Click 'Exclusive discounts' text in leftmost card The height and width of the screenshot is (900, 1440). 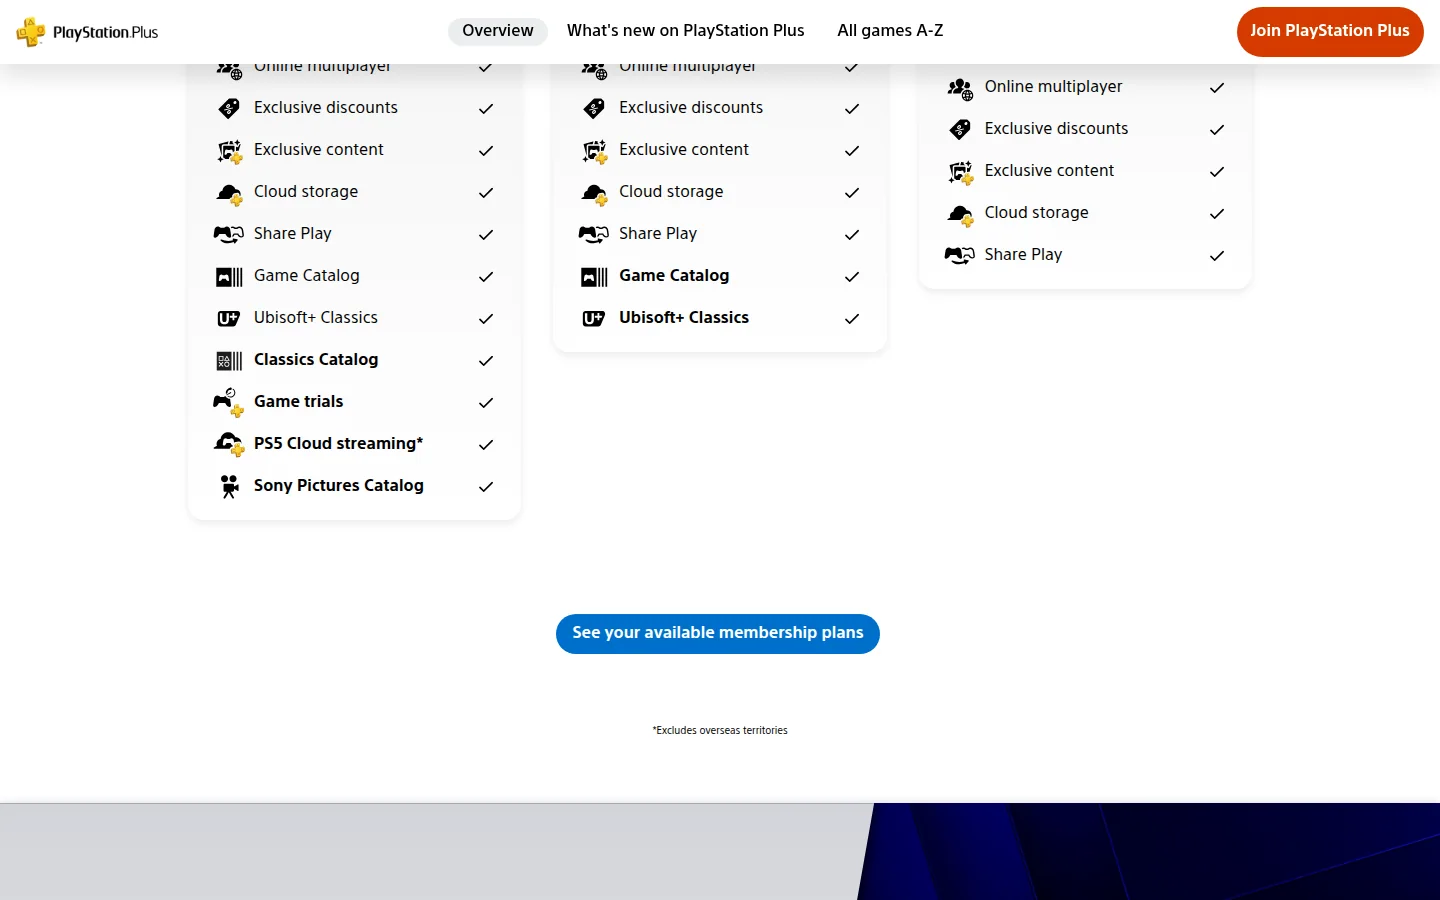point(326,108)
